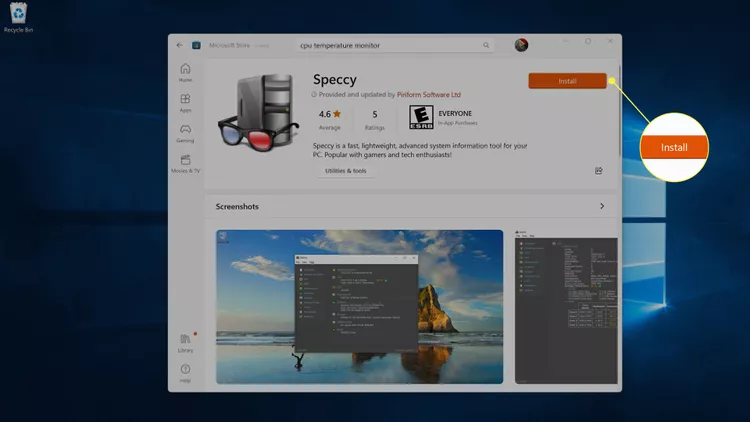750x422 pixels.
Task: Open the second dark Speccy screenshot
Action: coord(566,307)
